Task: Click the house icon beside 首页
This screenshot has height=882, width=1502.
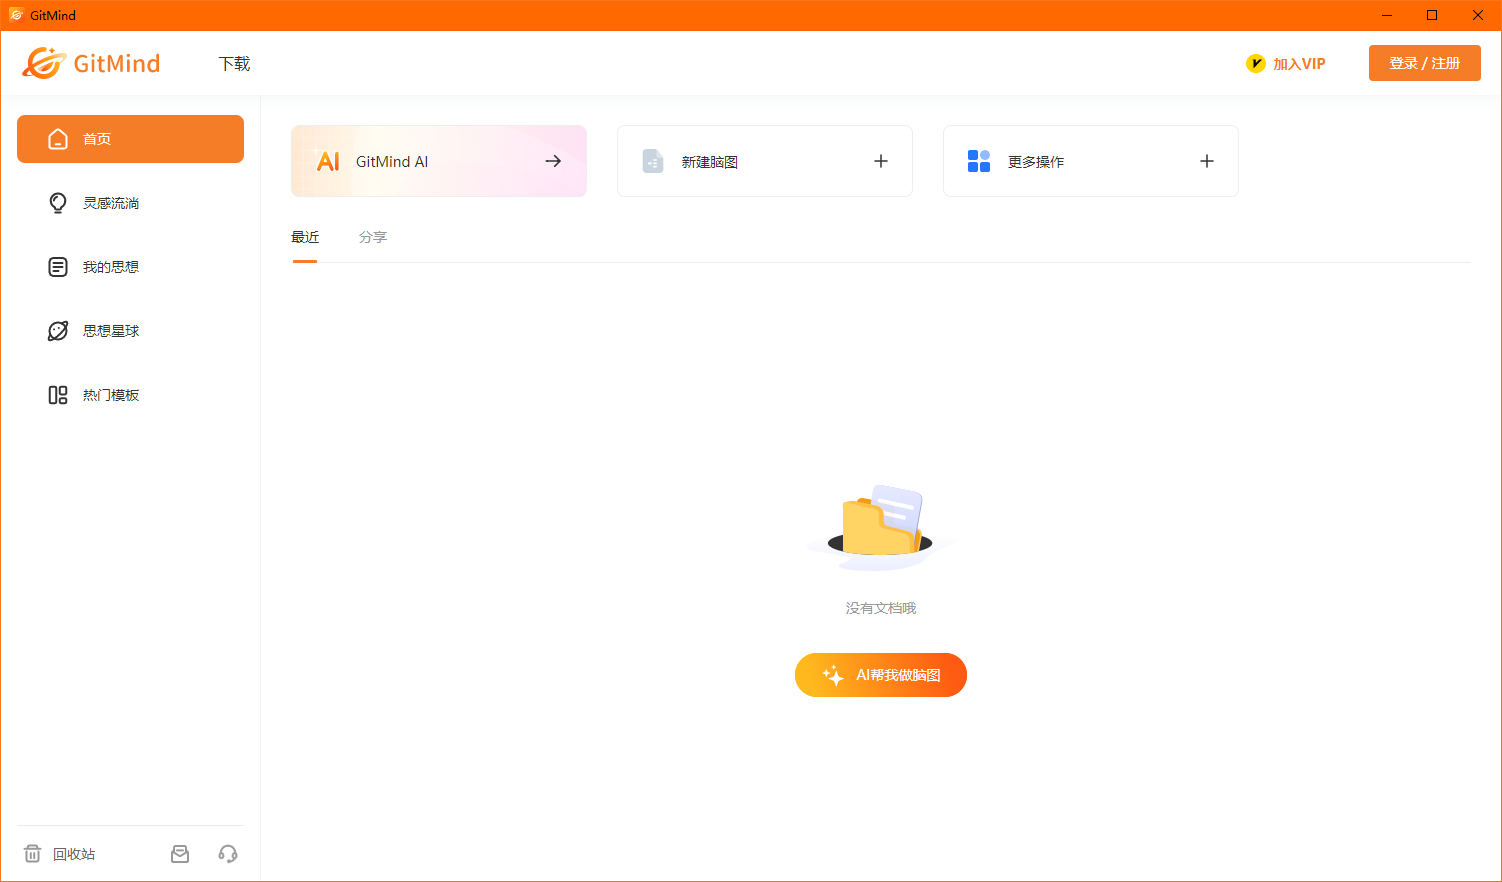Action: (58, 139)
